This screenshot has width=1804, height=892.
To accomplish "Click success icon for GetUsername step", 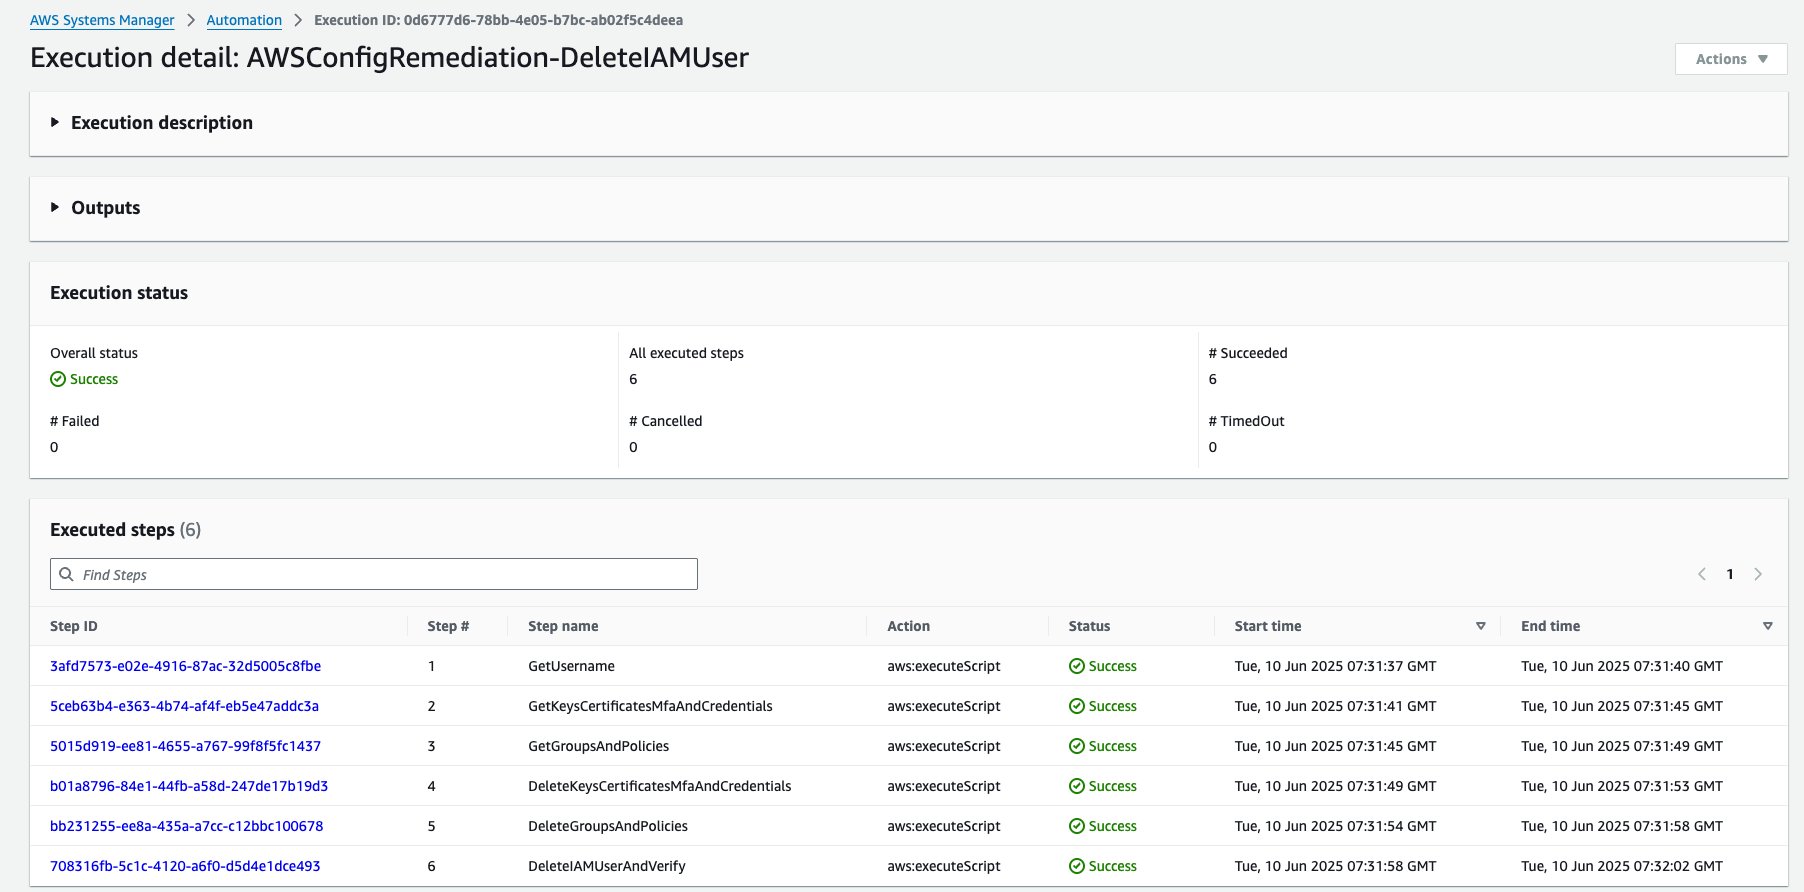I will click(x=1077, y=666).
